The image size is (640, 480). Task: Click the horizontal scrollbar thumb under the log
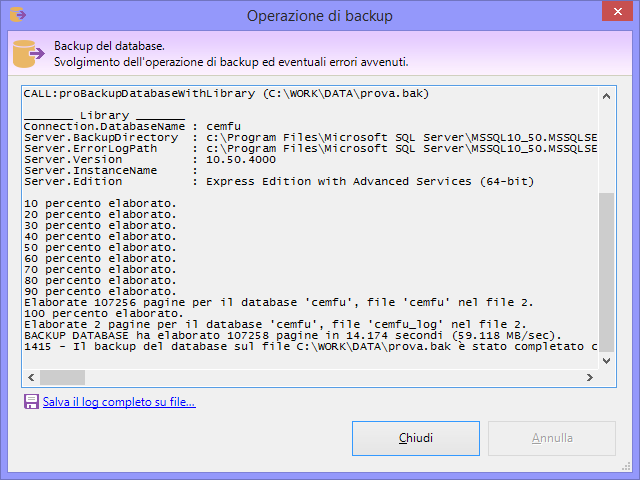62,378
